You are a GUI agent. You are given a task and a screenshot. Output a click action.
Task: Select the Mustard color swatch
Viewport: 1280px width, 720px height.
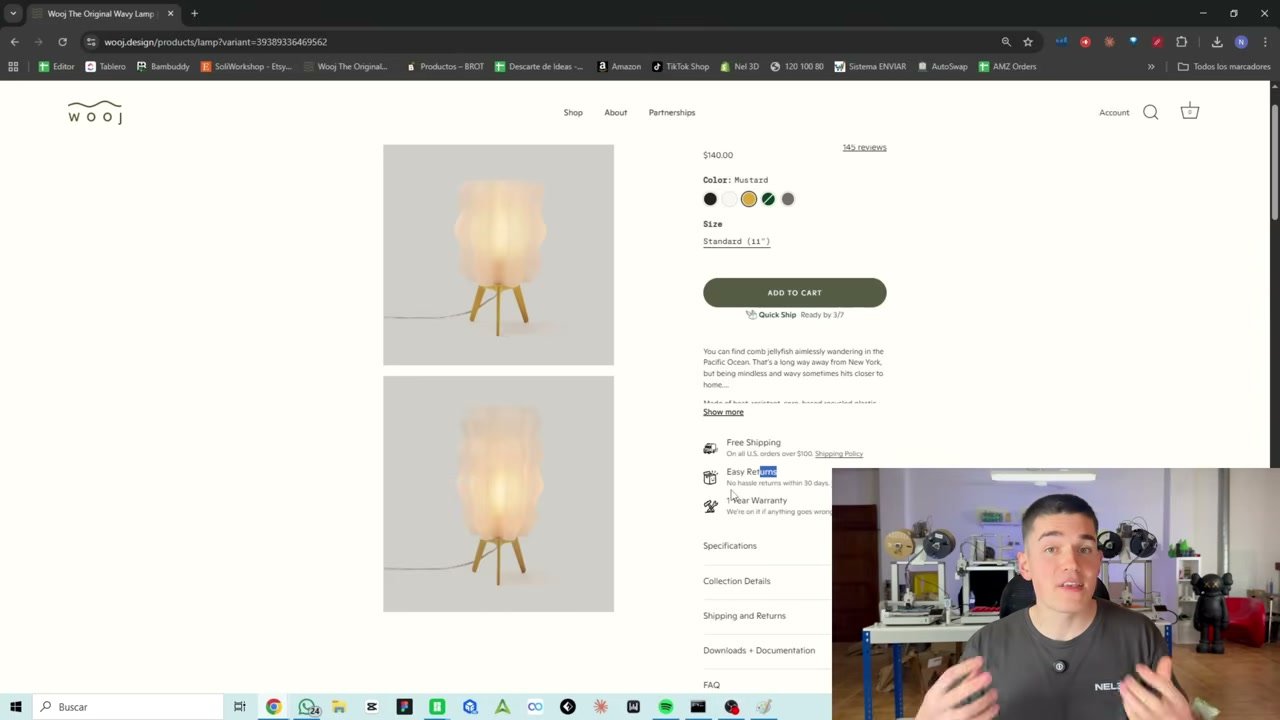pyautogui.click(x=749, y=199)
